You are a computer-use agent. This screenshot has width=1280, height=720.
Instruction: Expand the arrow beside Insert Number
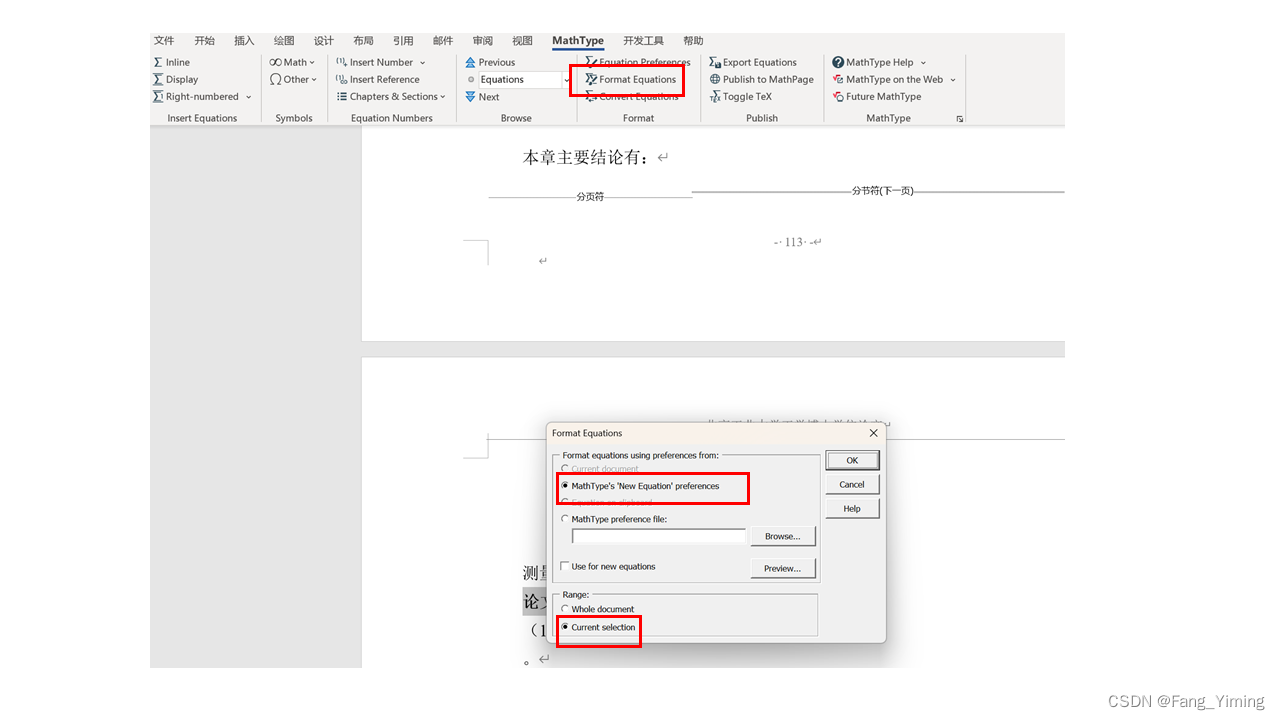[422, 62]
